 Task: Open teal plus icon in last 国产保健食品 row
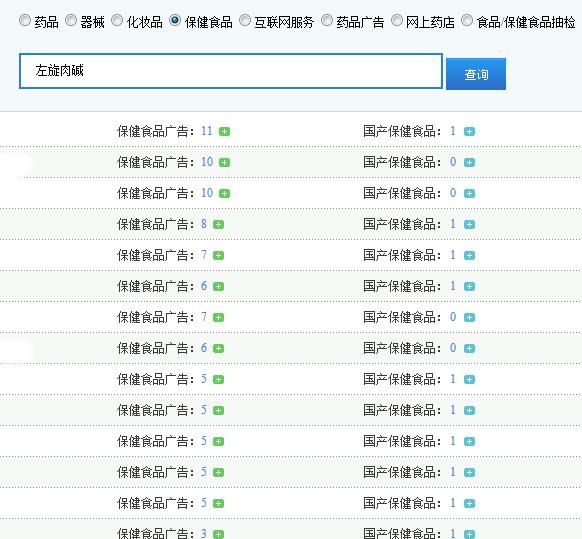[x=469, y=534]
